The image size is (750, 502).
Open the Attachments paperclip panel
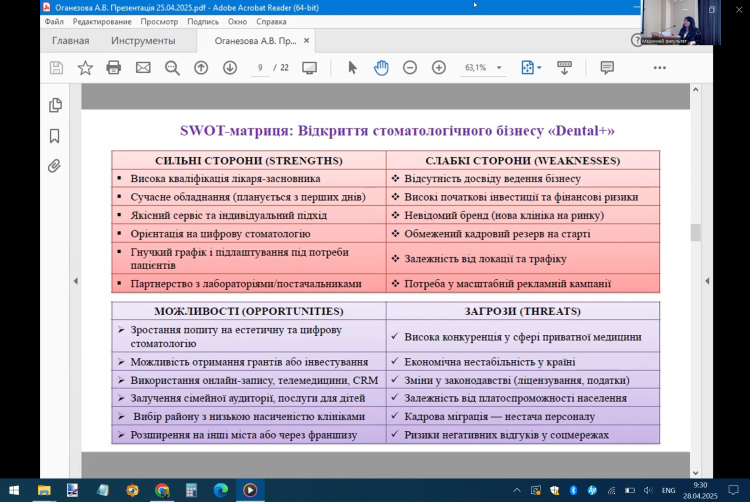55,166
